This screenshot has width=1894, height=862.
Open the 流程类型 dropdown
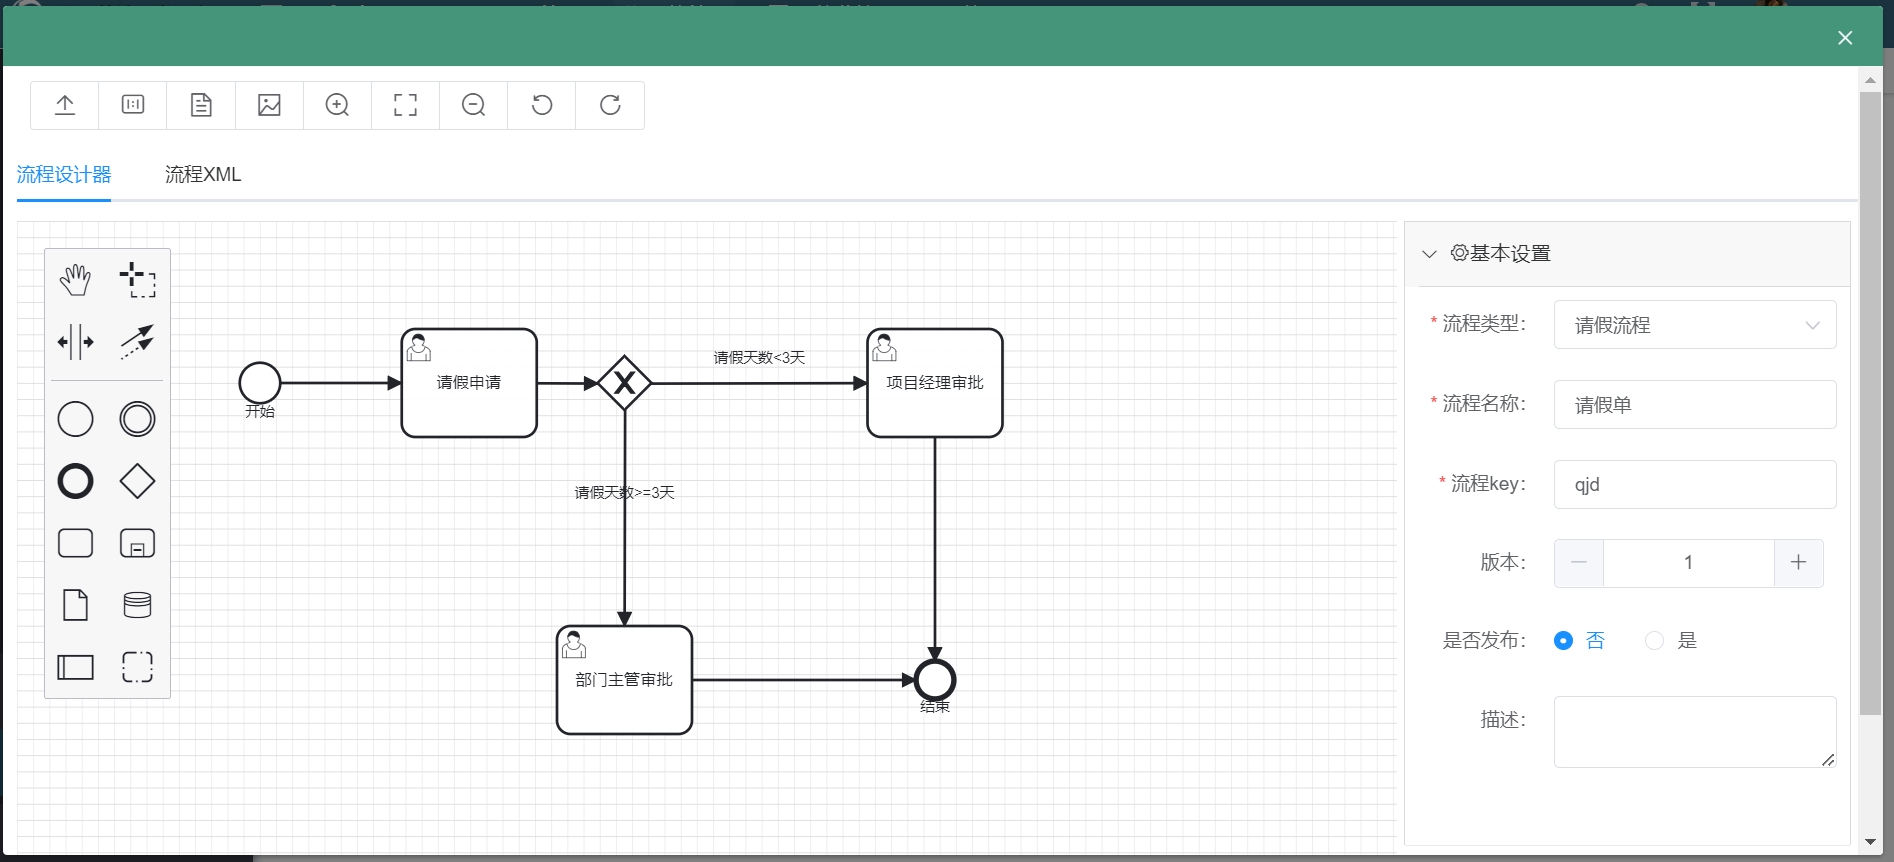point(1694,325)
